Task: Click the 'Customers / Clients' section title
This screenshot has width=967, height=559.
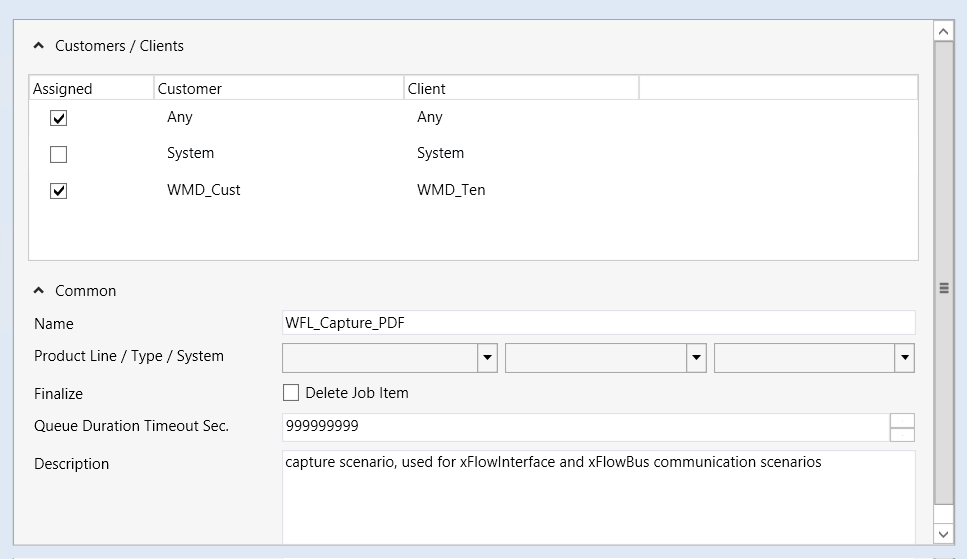Action: pos(120,46)
